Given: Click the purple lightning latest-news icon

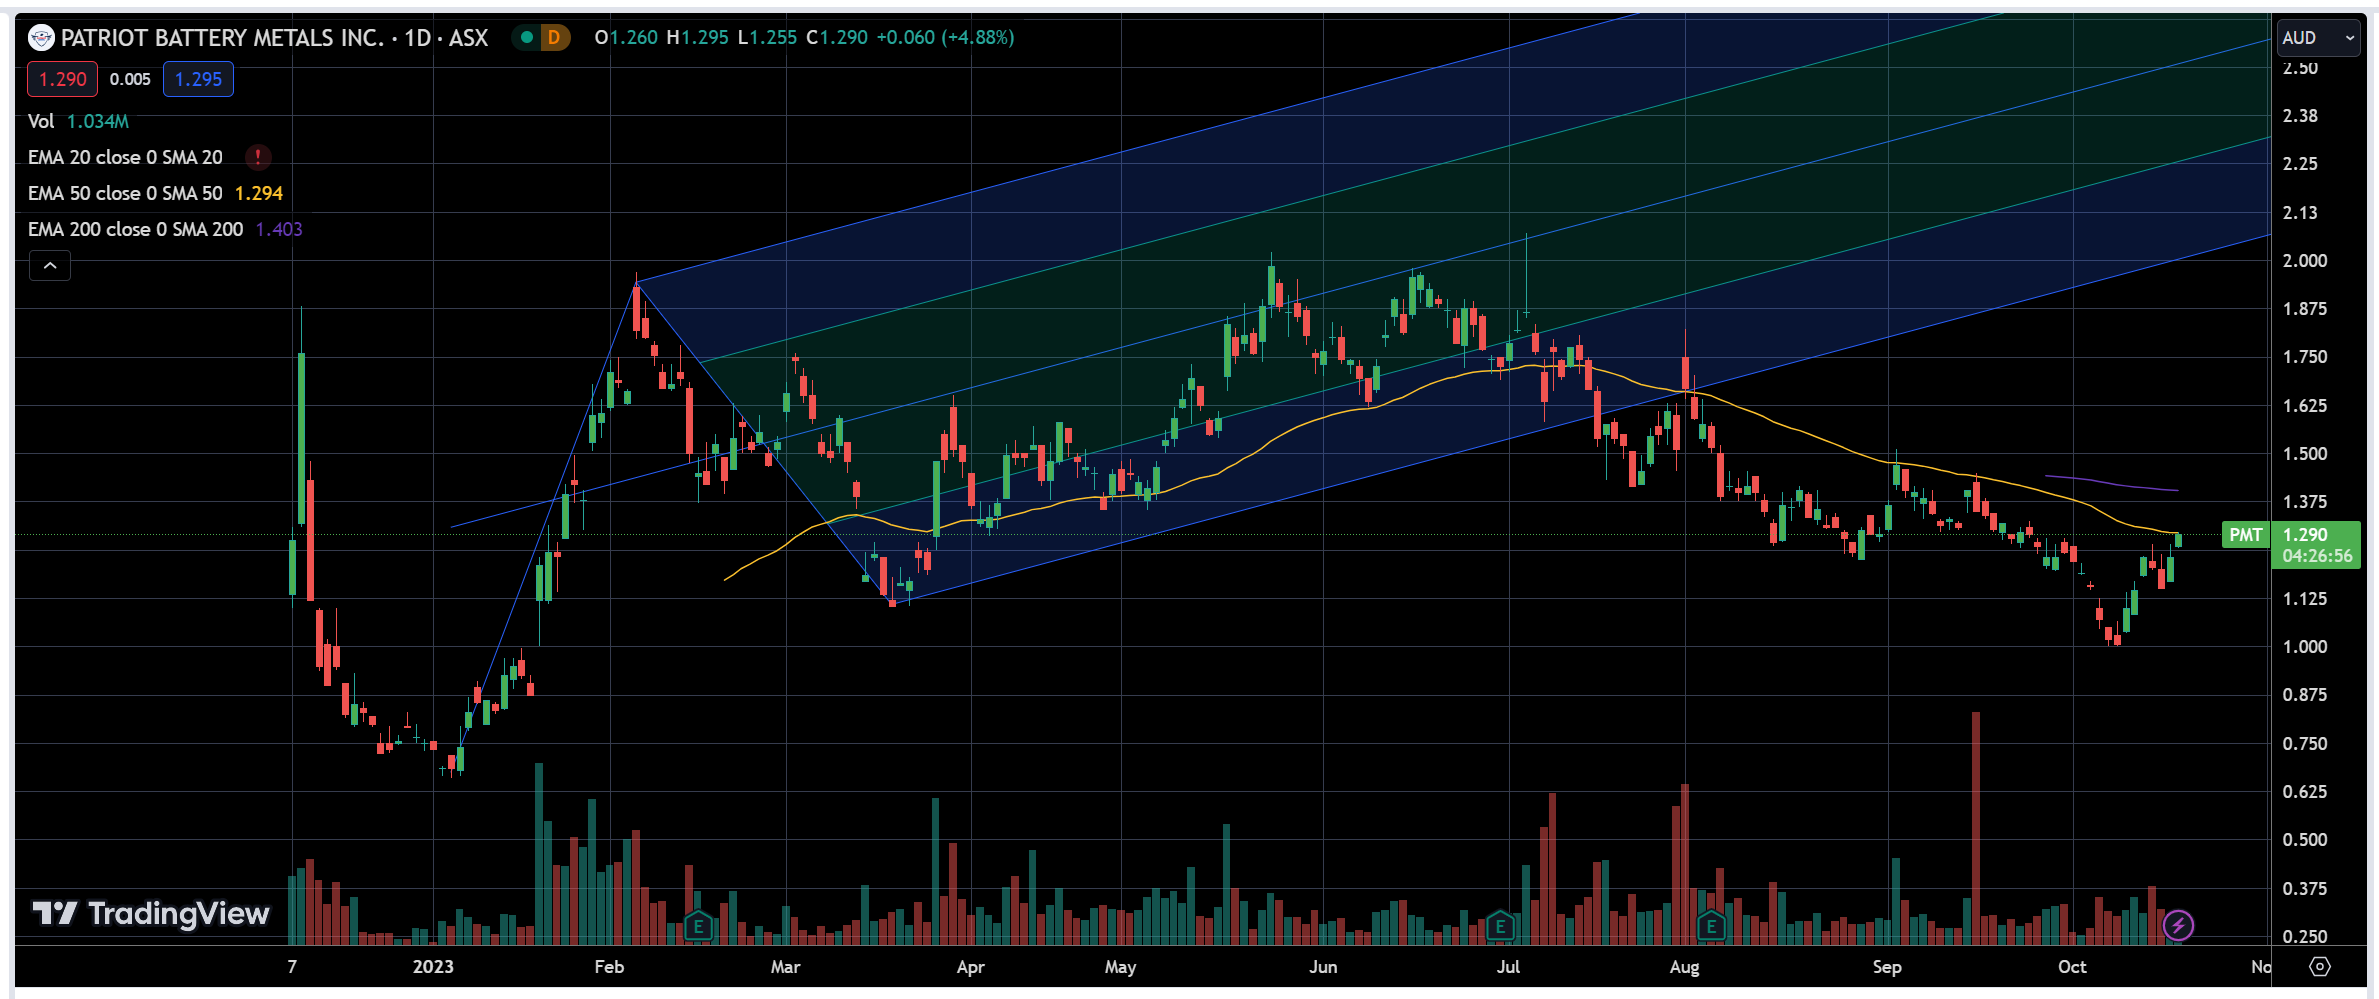Looking at the screenshot, I should coord(2178,925).
